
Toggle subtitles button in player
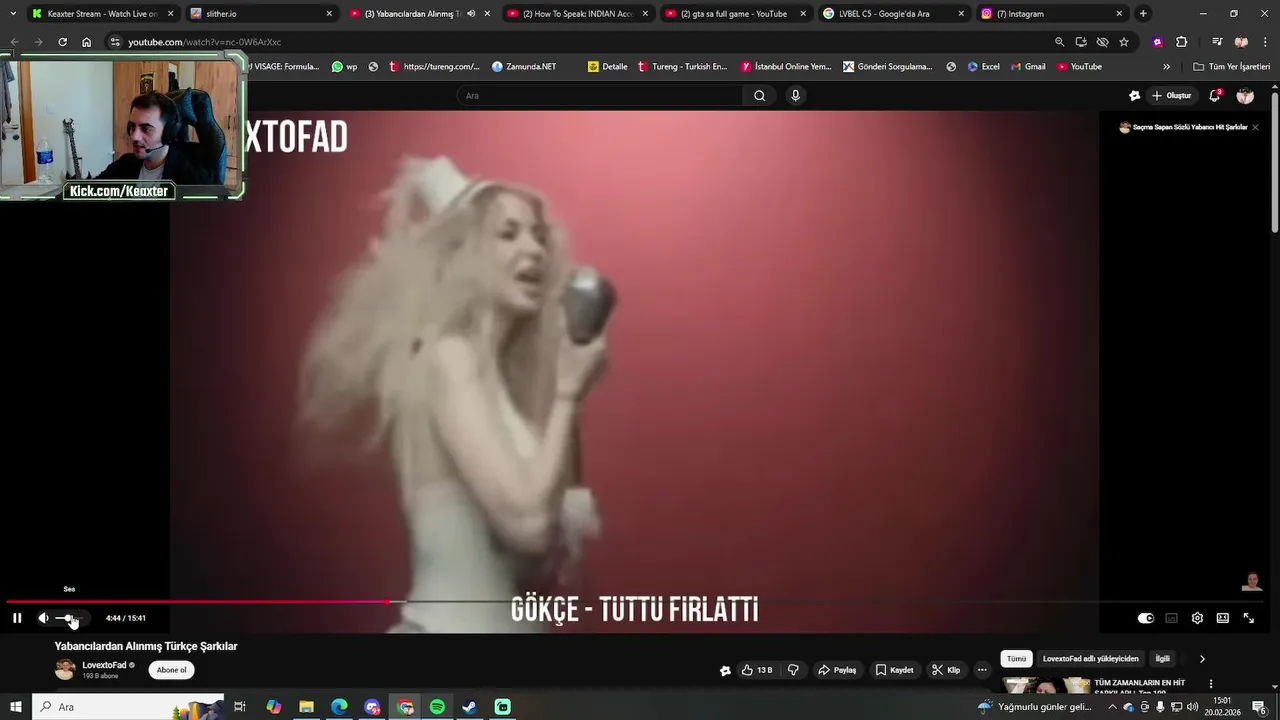coord(1171,618)
